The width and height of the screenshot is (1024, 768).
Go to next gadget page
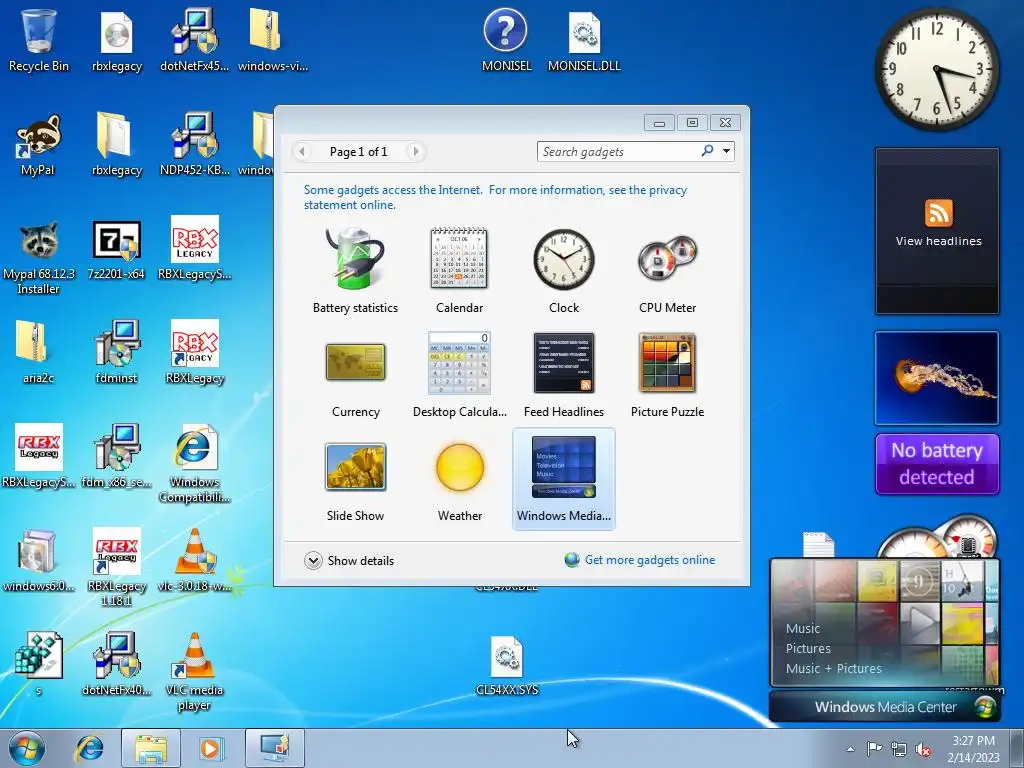coord(415,152)
